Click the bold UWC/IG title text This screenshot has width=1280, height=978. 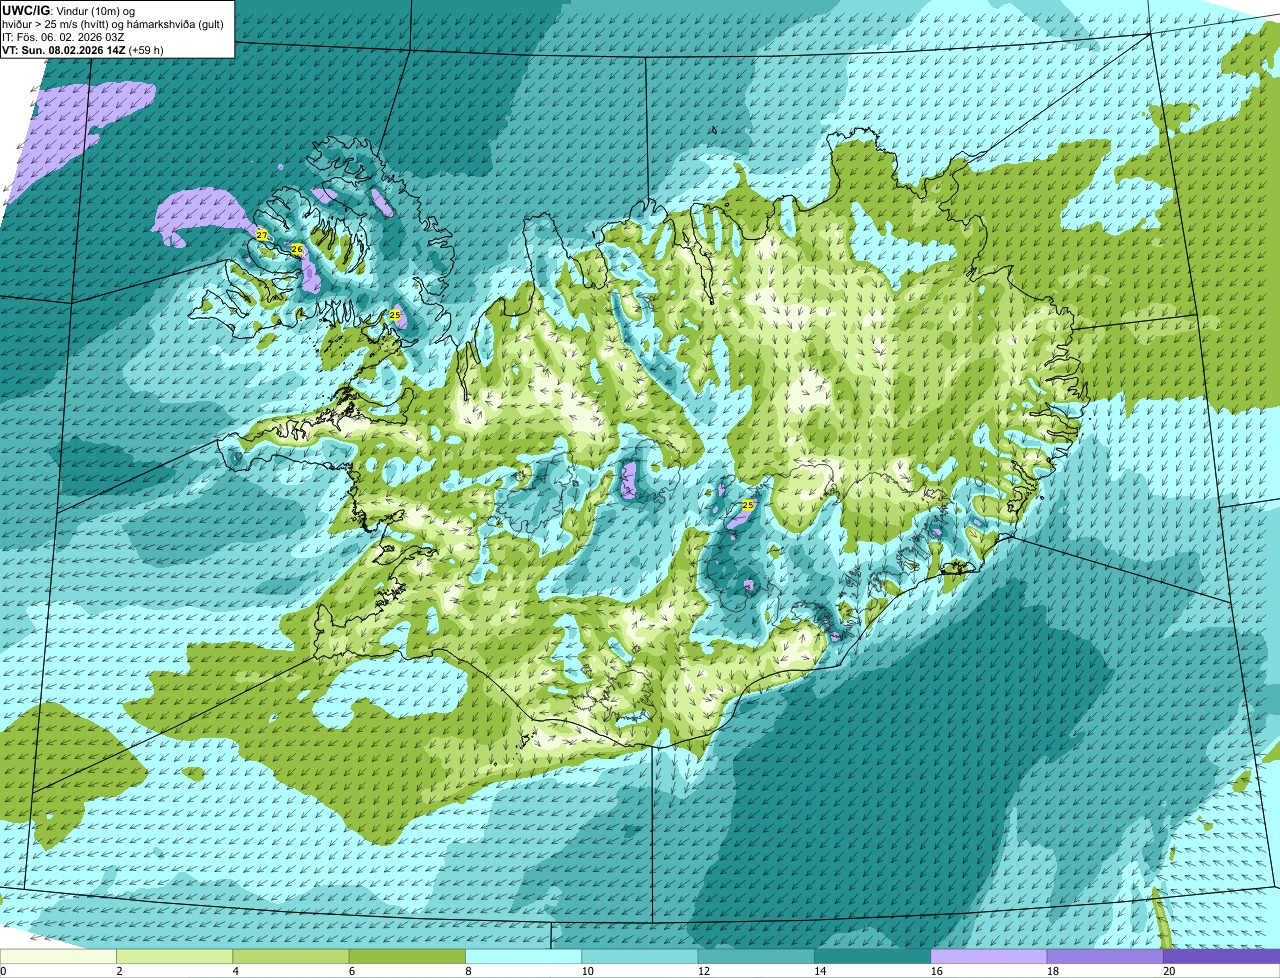[x=25, y=10]
